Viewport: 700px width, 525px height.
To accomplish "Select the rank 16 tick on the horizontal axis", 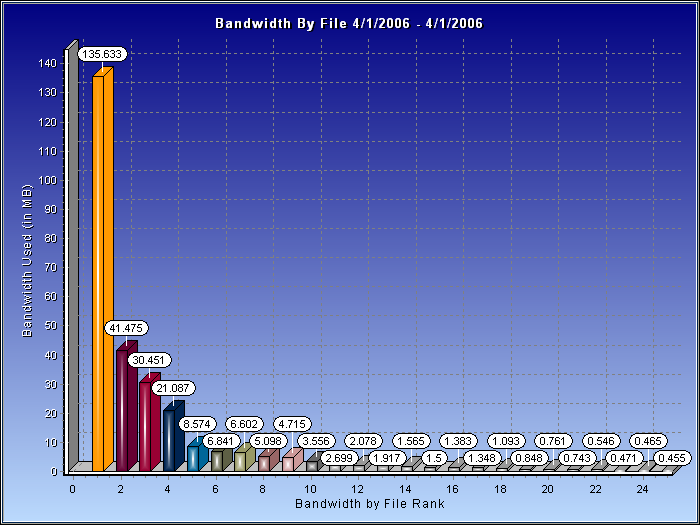I will click(x=452, y=489).
